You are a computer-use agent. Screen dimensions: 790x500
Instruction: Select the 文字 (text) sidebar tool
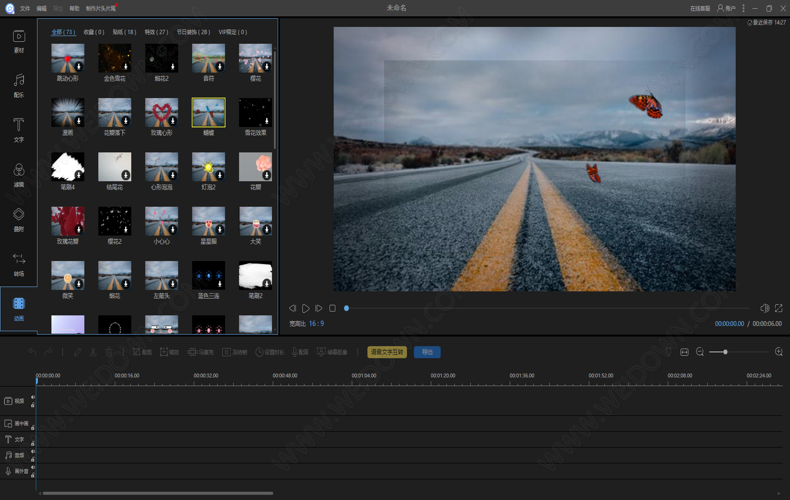18,129
